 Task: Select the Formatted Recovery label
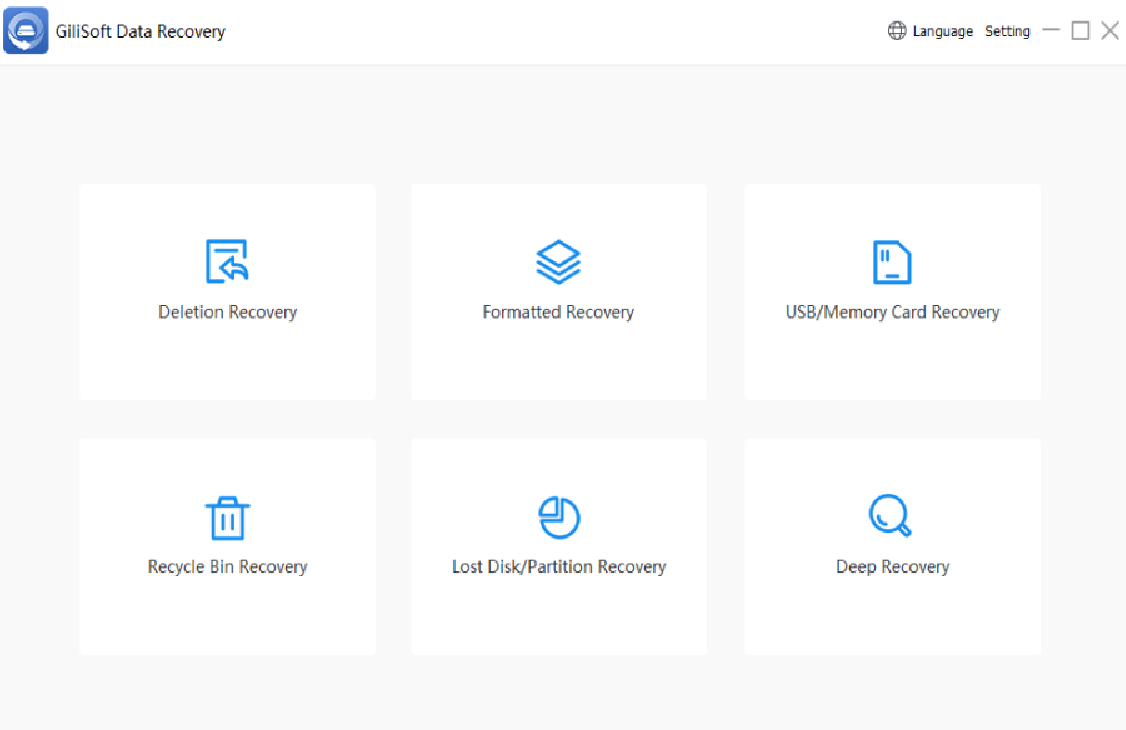[558, 312]
